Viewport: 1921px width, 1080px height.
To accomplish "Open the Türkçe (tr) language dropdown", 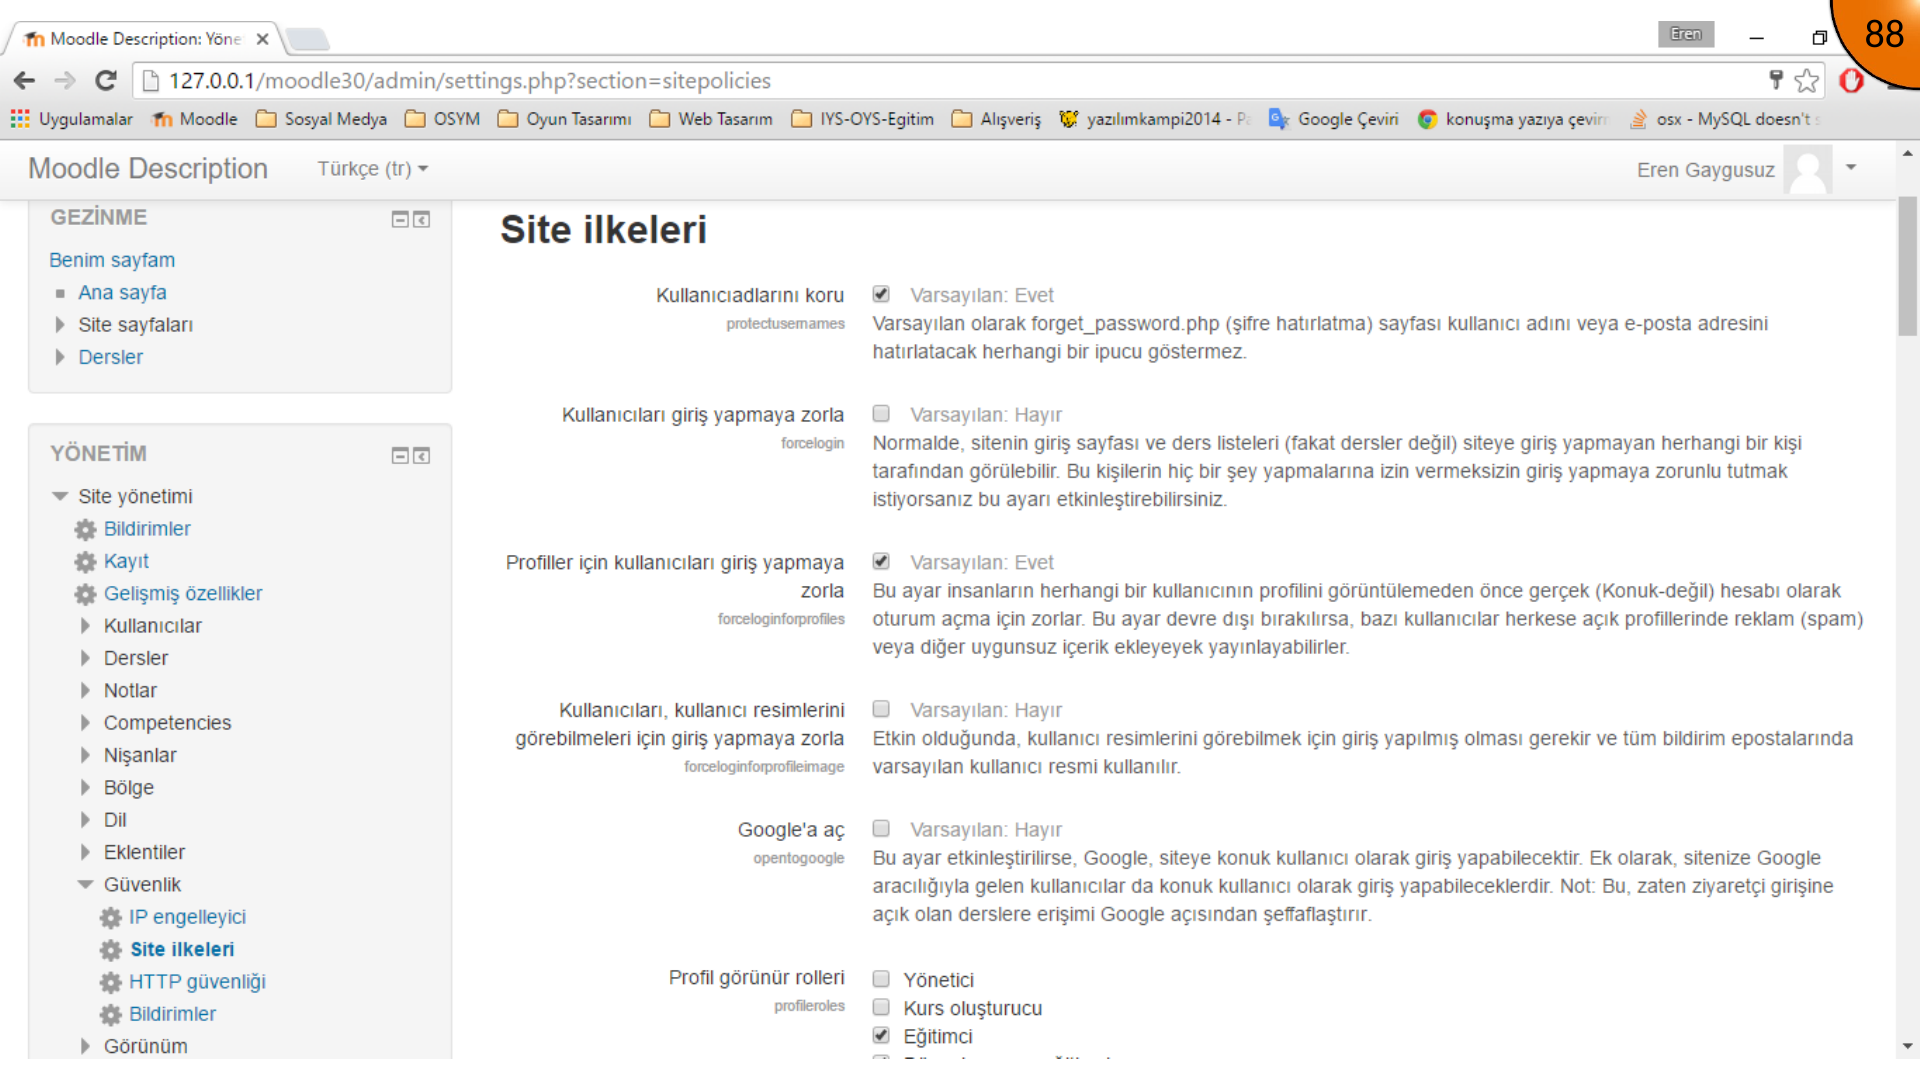I will (373, 169).
